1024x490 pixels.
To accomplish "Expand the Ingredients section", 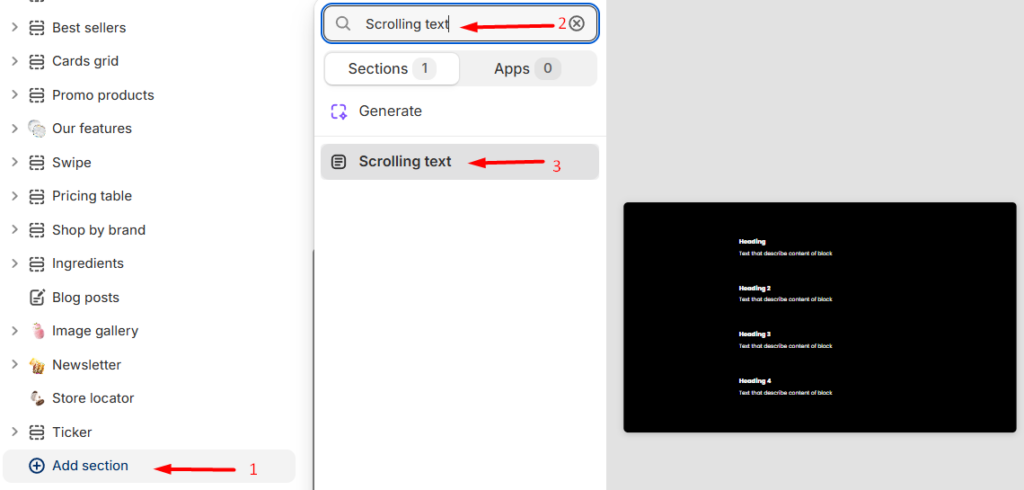I will click(x=14, y=263).
